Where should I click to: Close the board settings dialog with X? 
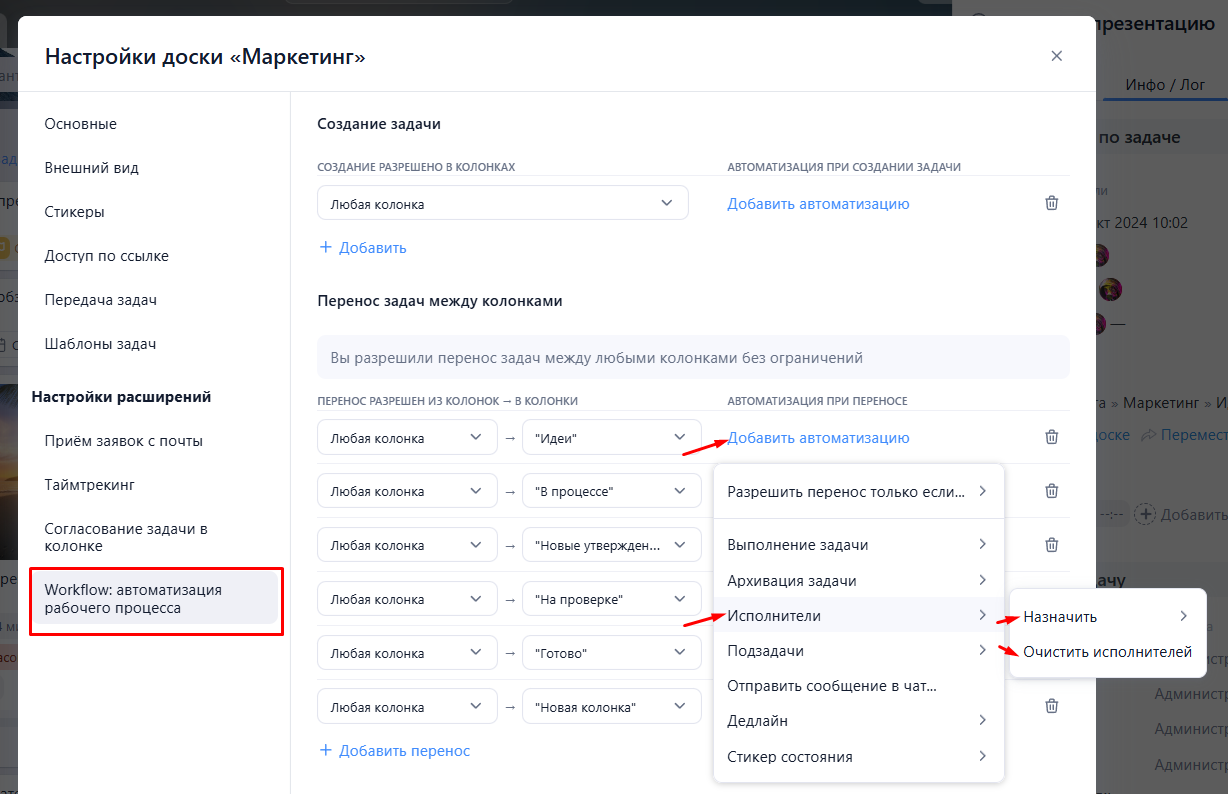pyautogui.click(x=1056, y=56)
